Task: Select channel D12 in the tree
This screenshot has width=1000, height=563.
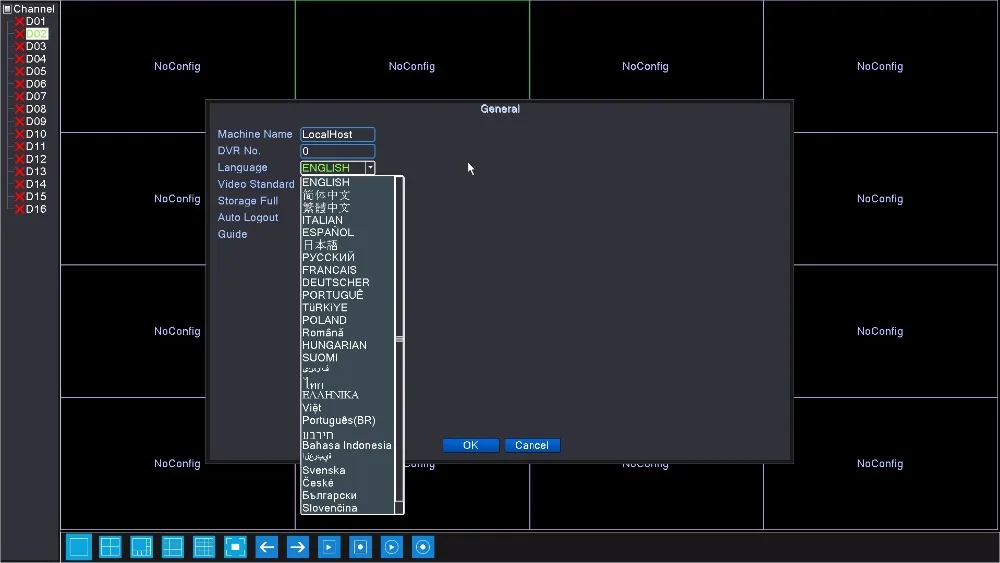Action: pyautogui.click(x=36, y=159)
